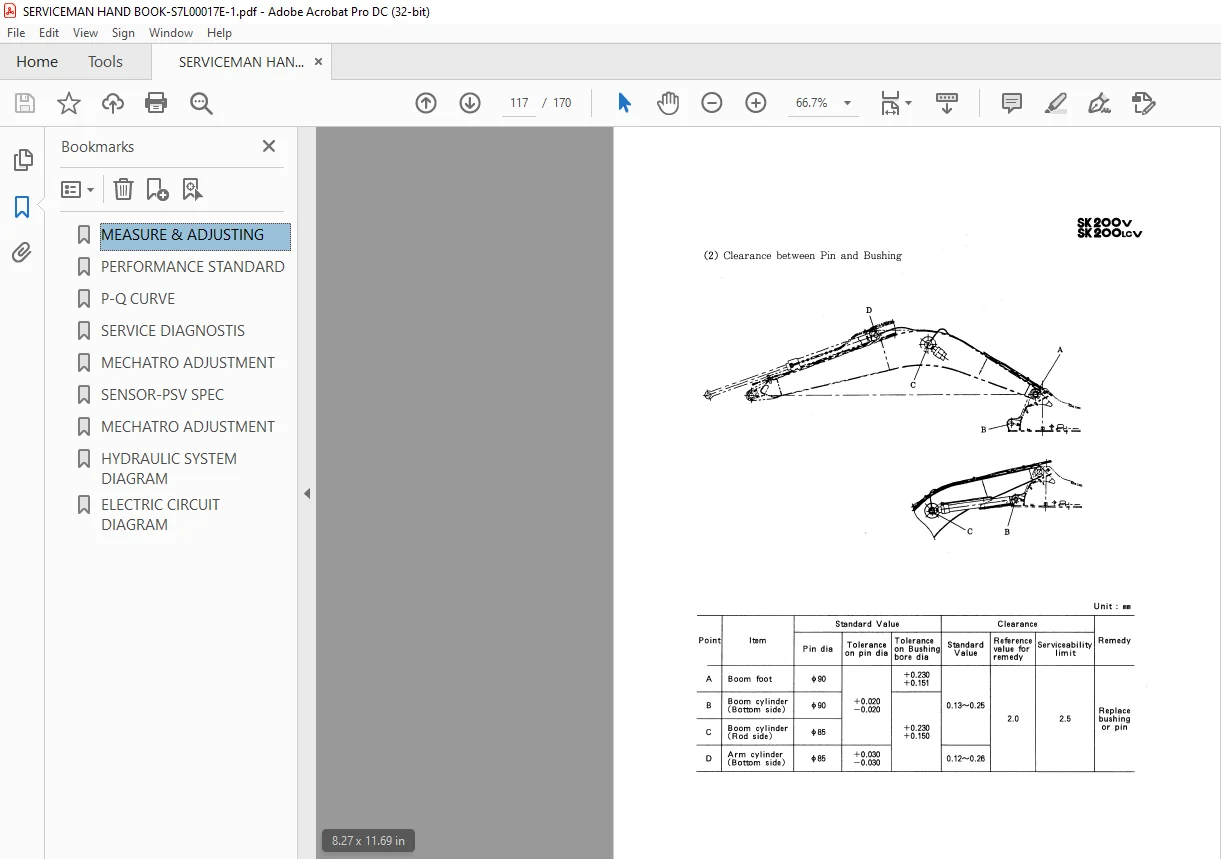The image size is (1221, 859).
Task: Upload file to cloud icon
Action: [x=113, y=103]
